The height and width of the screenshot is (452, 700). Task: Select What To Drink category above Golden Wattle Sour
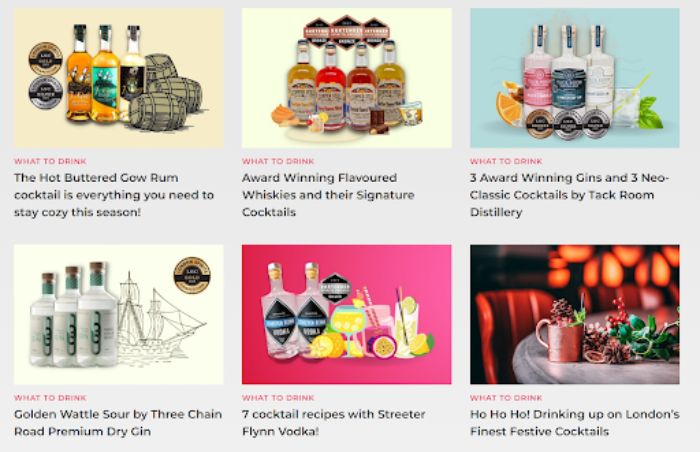tap(50, 398)
